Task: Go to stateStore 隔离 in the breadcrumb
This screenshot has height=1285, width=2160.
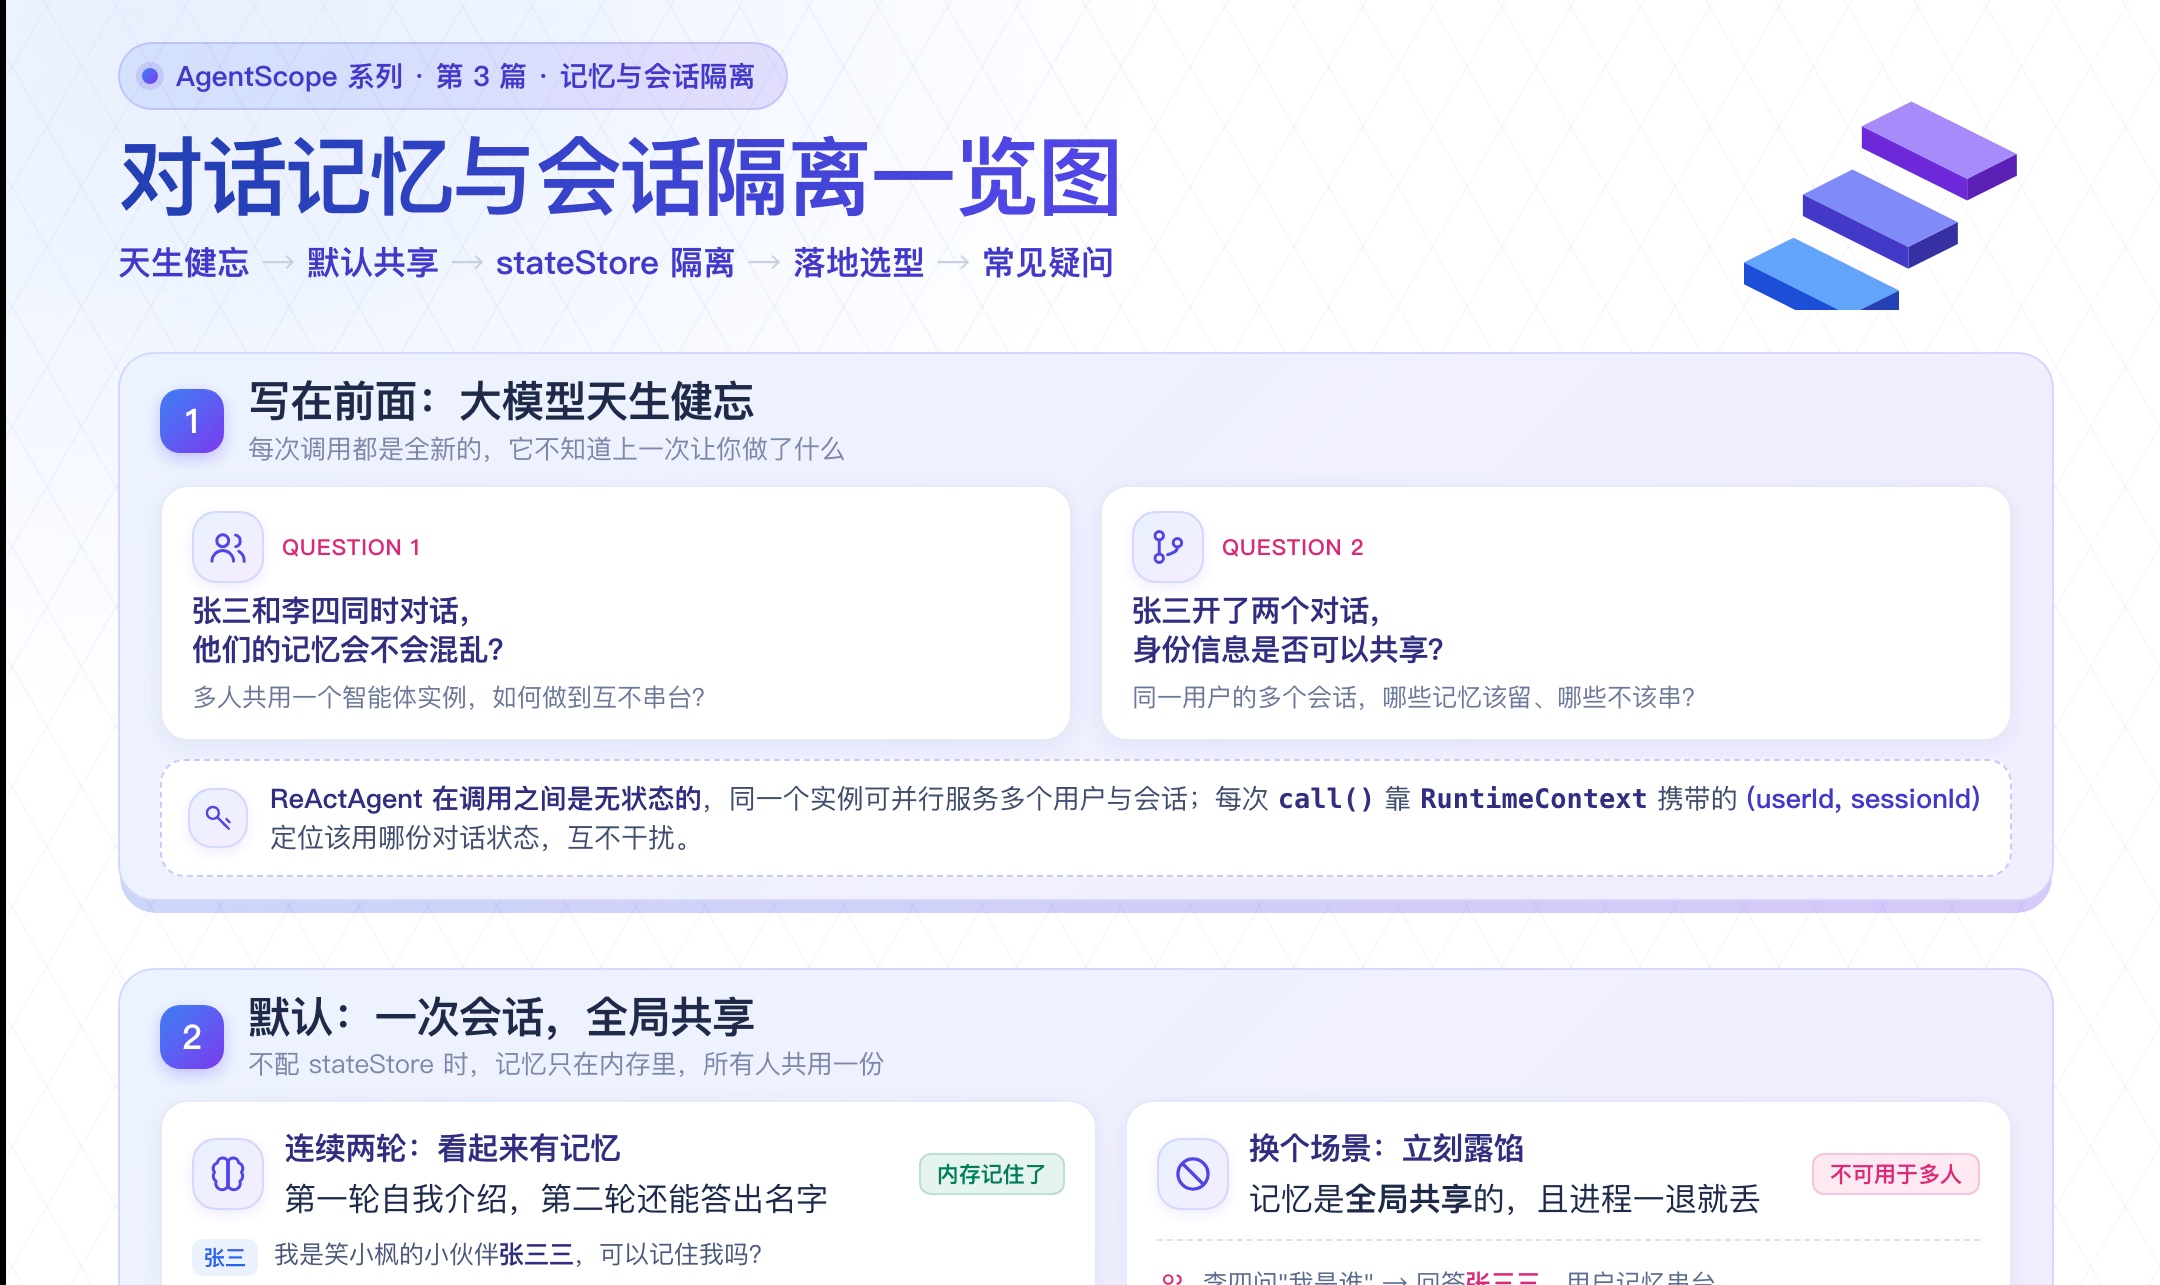Action: click(x=615, y=263)
